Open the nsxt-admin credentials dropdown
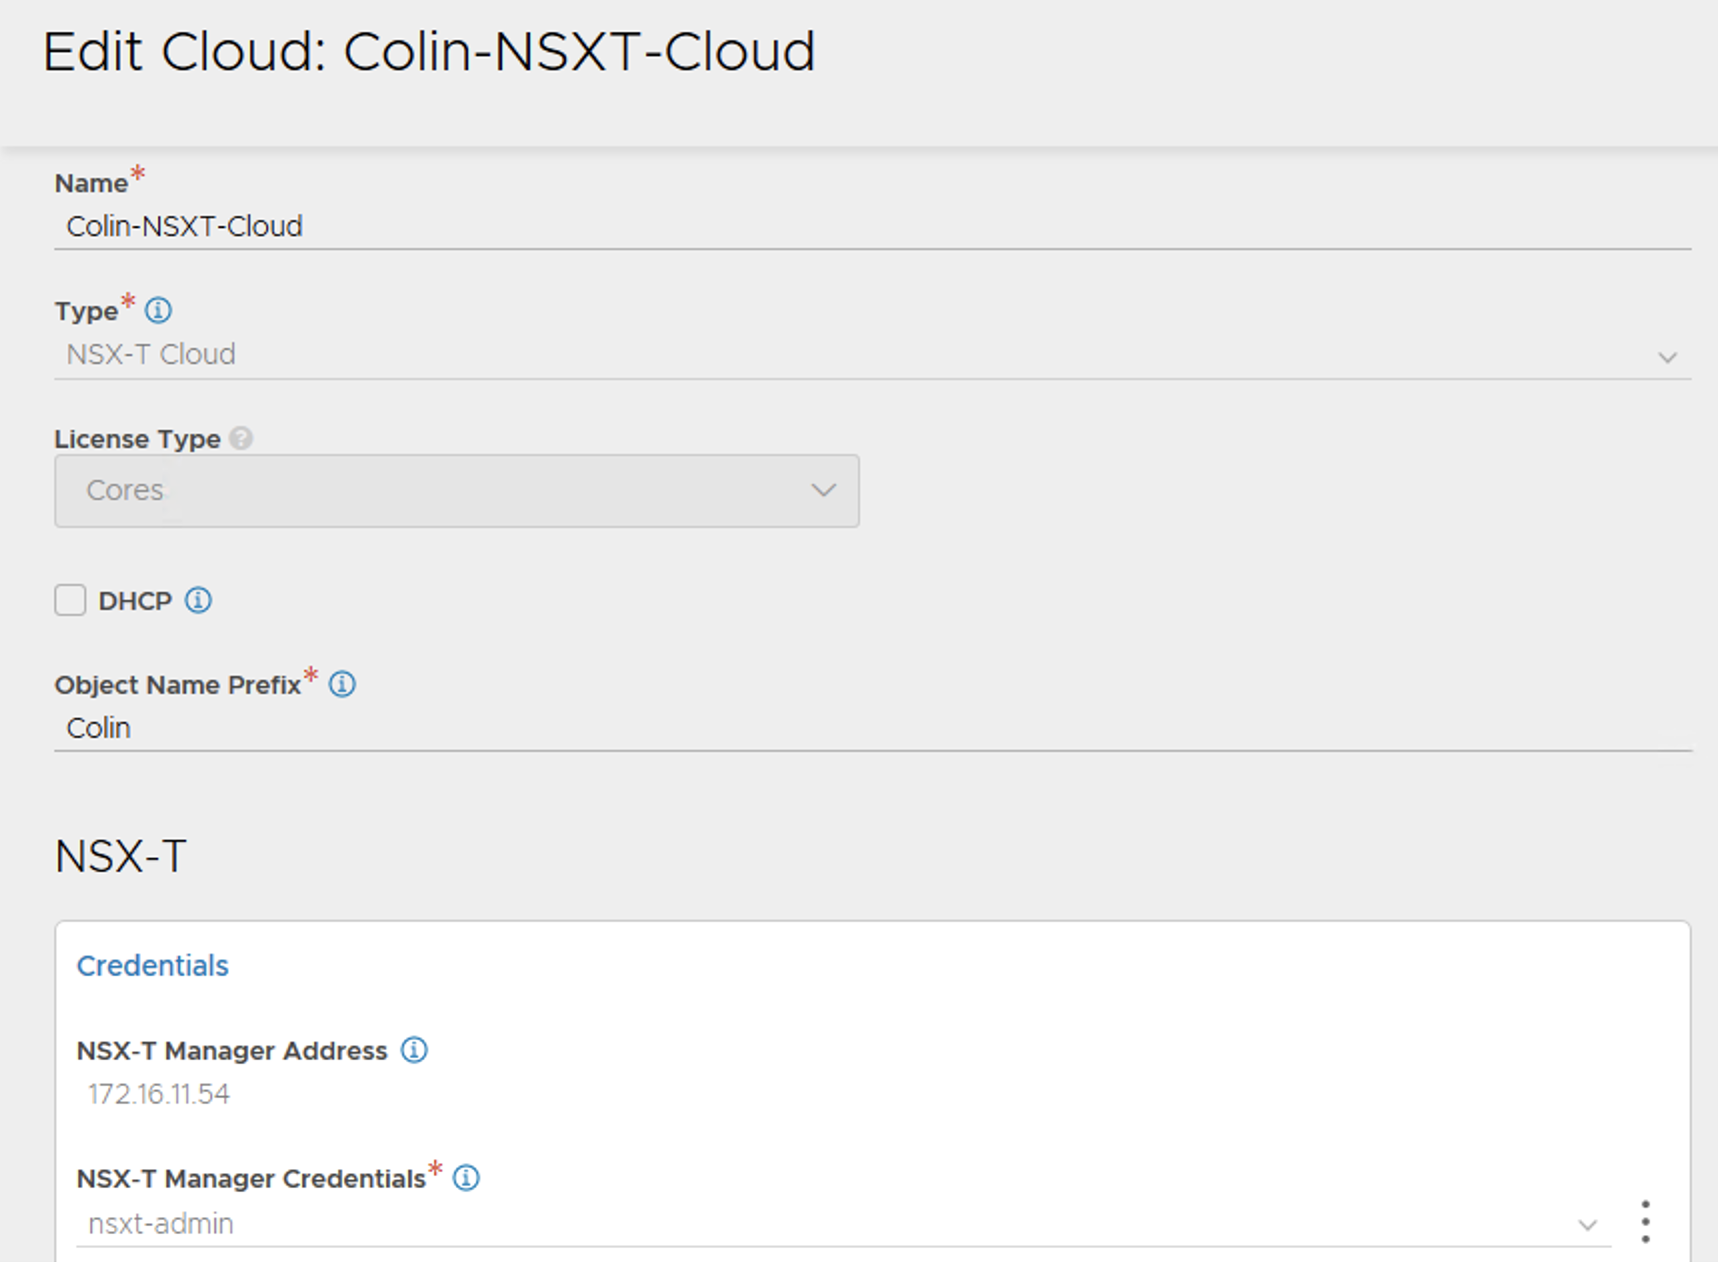Image resolution: width=1718 pixels, height=1262 pixels. [x=843, y=1224]
